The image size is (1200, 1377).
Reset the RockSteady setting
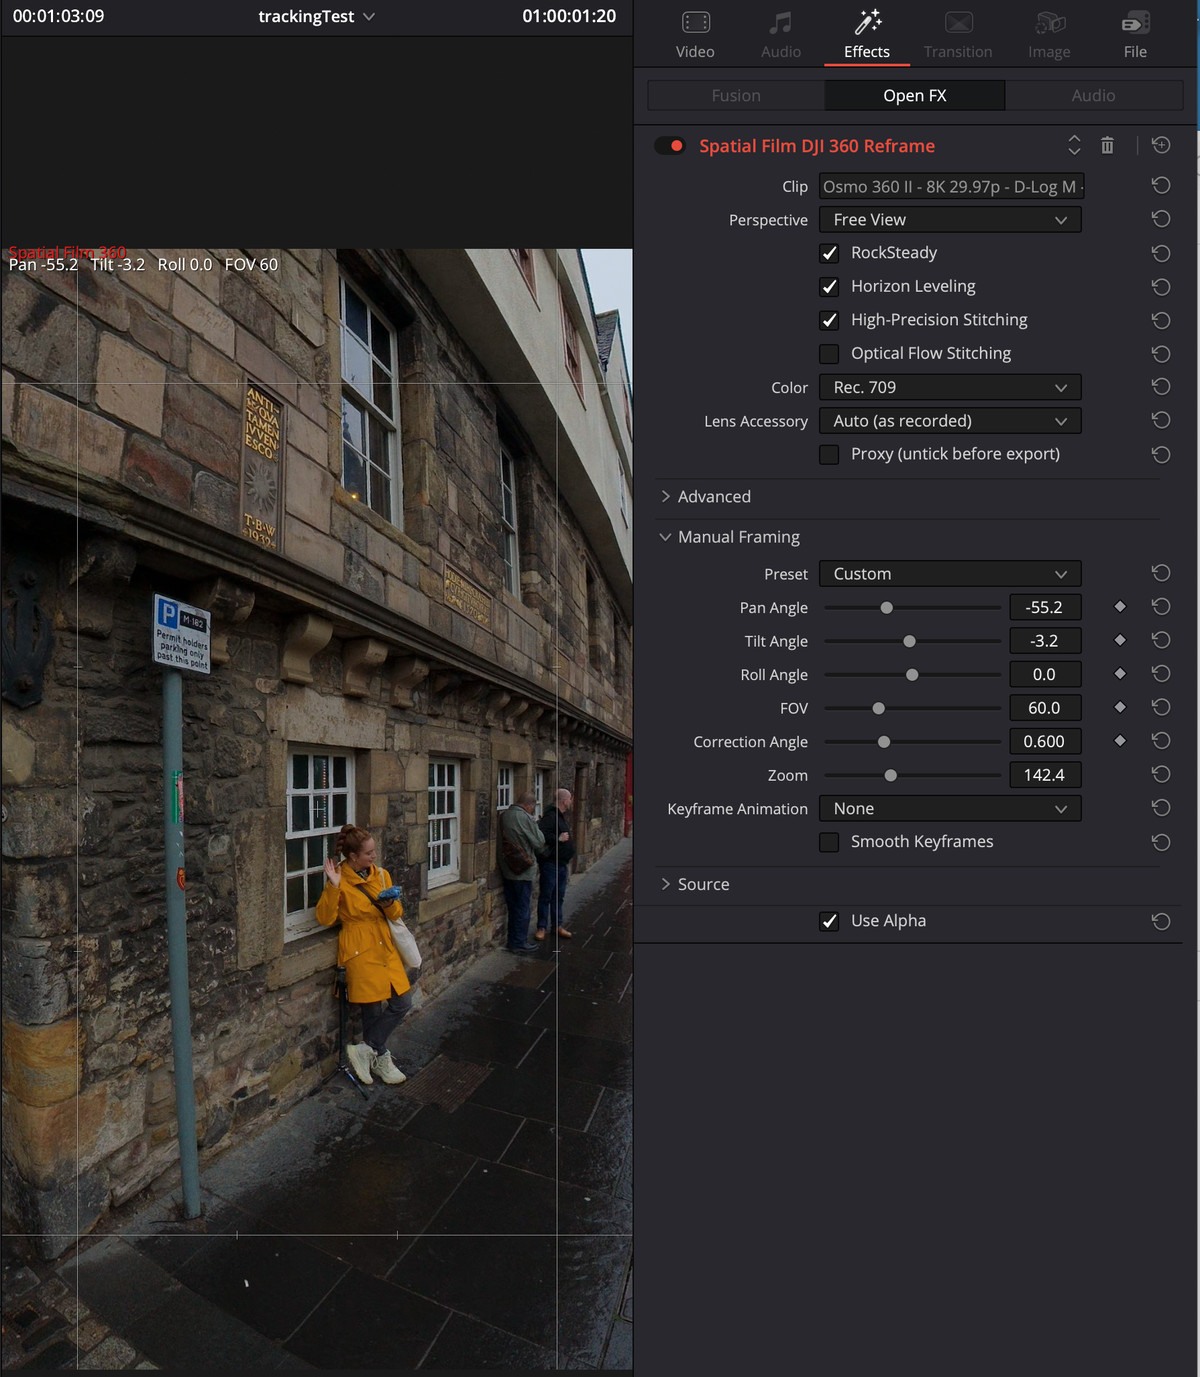[x=1161, y=253]
